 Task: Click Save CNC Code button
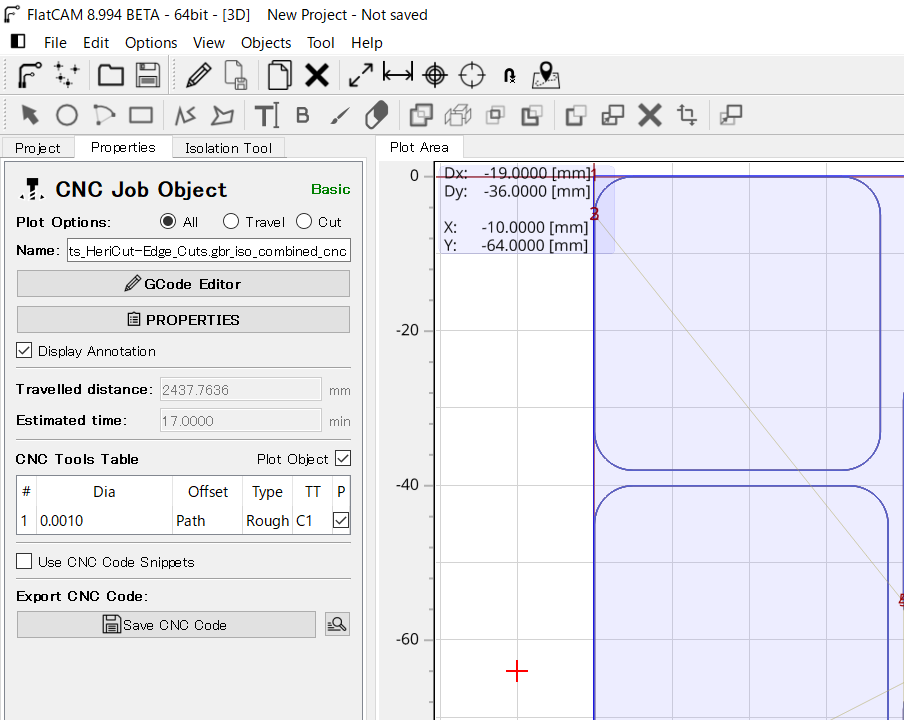(166, 625)
